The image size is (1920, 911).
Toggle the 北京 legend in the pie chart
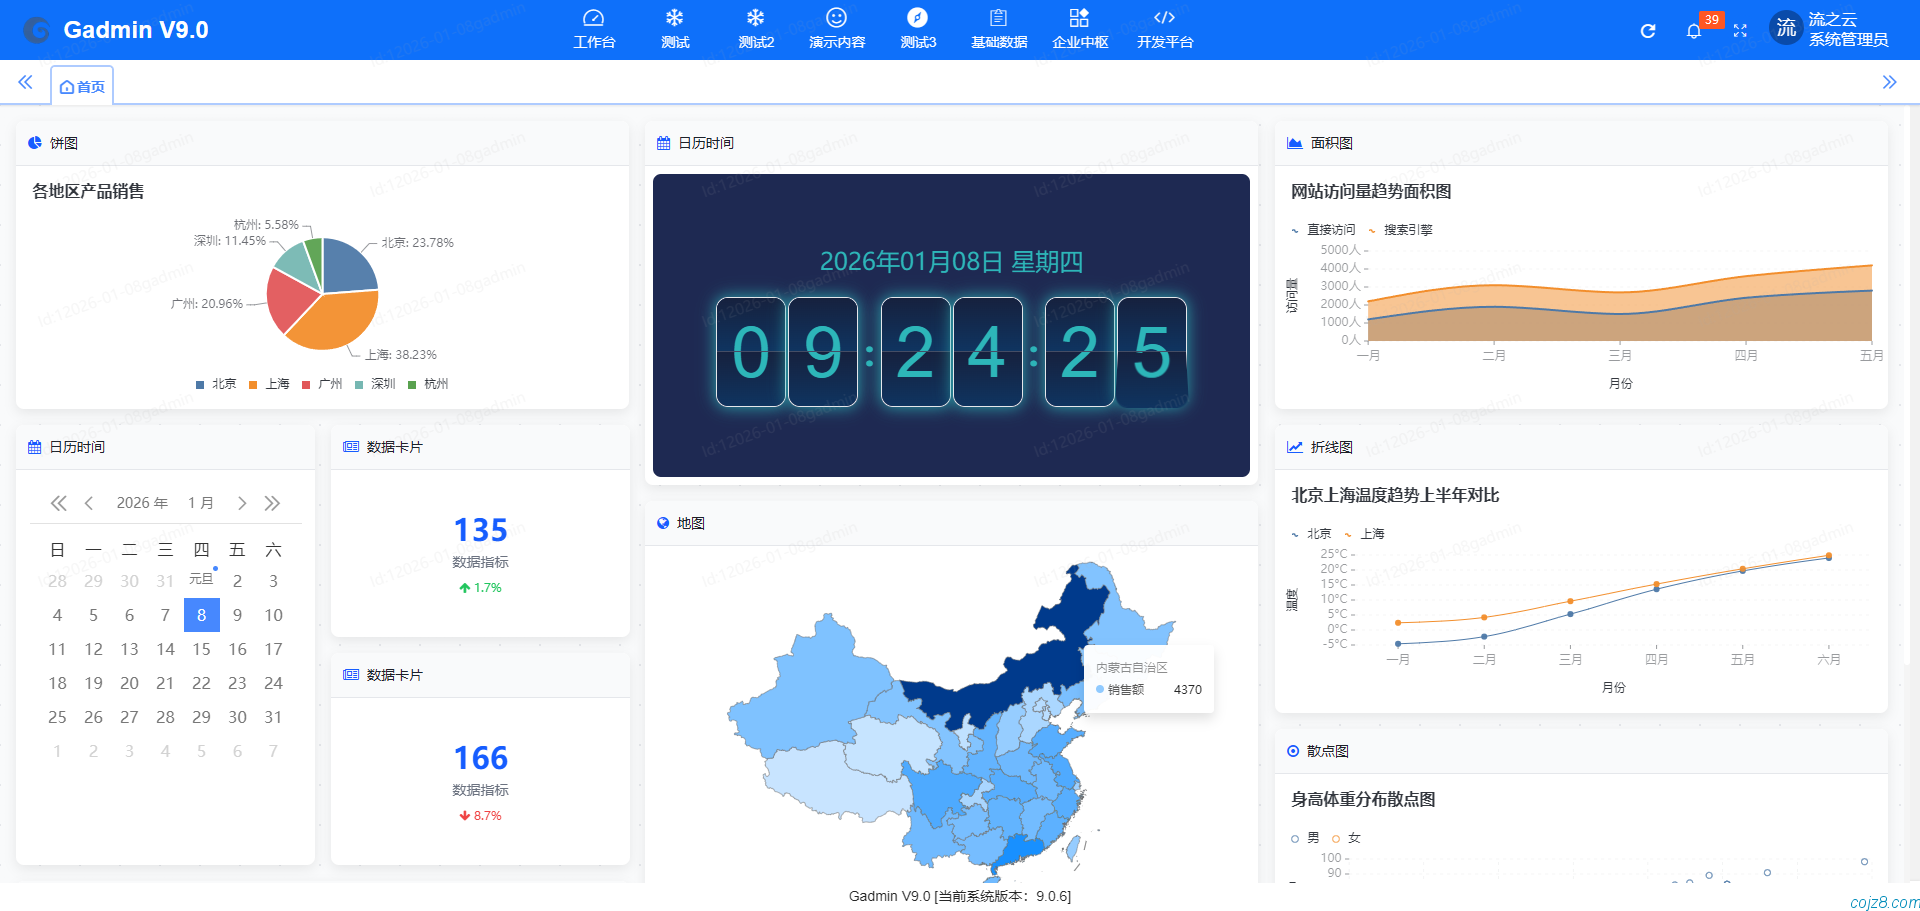click(x=215, y=383)
